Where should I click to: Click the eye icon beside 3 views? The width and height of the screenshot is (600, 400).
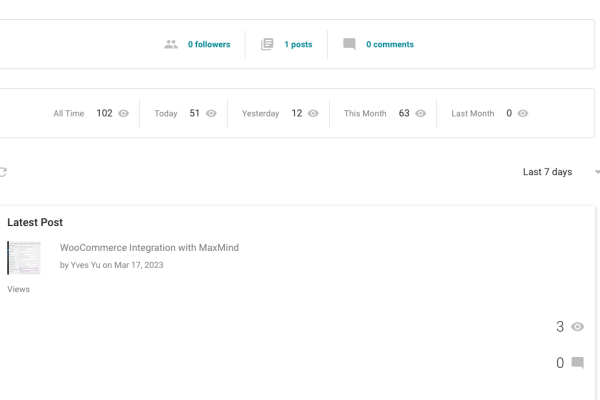pos(577,327)
